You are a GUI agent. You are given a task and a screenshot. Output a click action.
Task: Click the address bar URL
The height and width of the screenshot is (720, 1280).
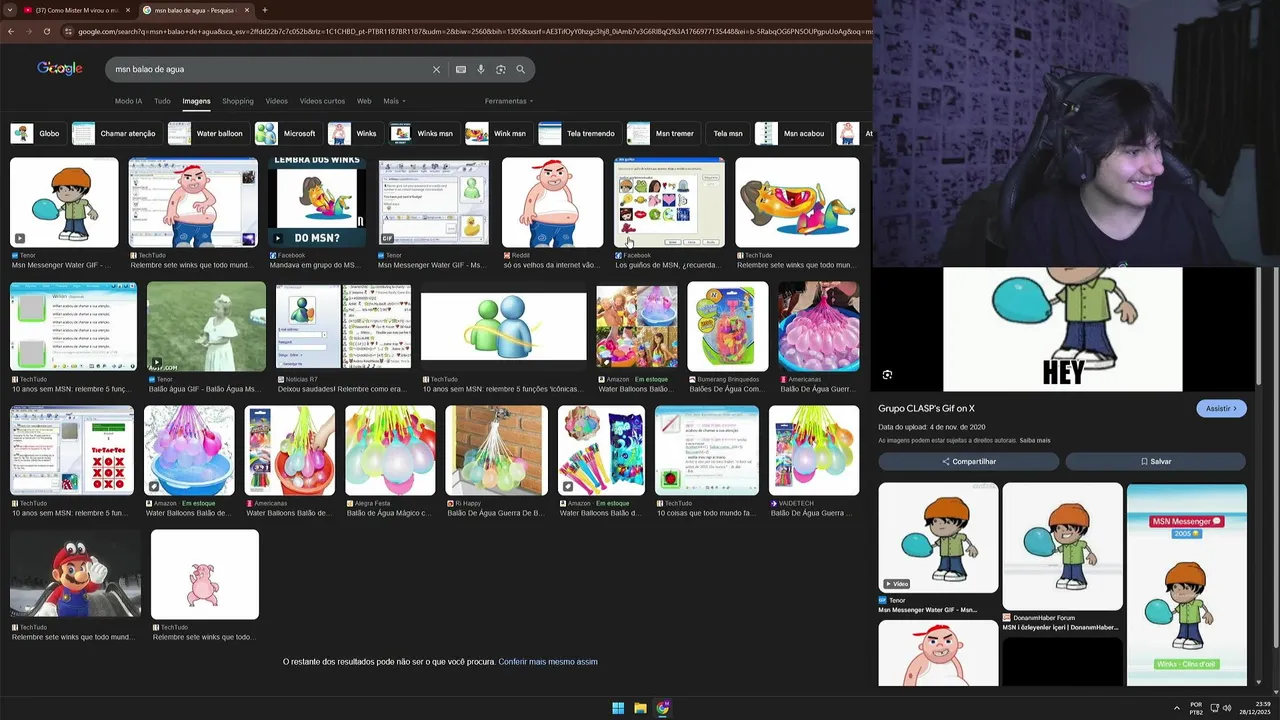(470, 31)
